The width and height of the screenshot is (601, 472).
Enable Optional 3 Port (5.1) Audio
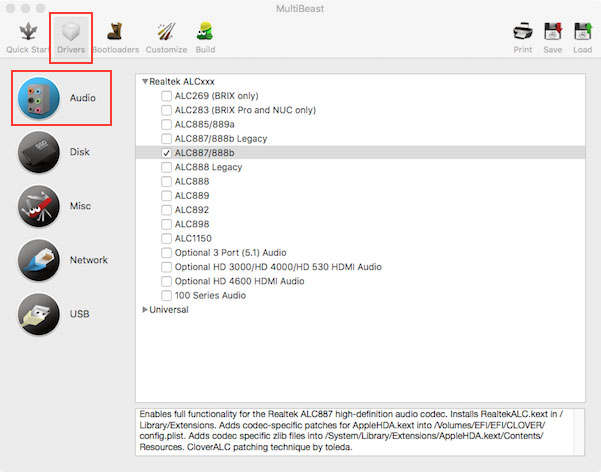tap(166, 253)
